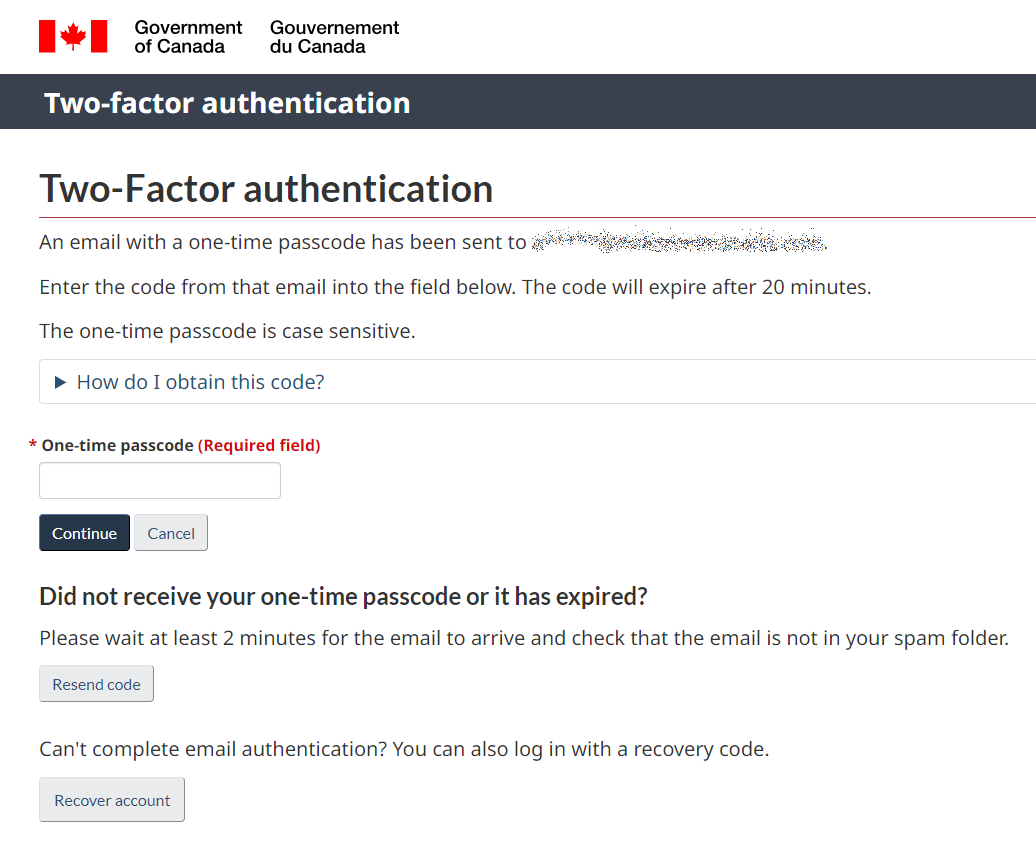Expand 'How do I obtain this code?' details

(200, 382)
